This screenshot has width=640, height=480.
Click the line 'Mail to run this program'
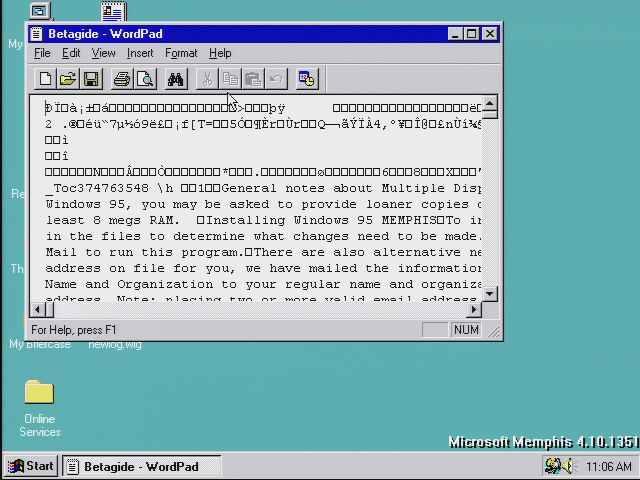pyautogui.click(x=263, y=252)
